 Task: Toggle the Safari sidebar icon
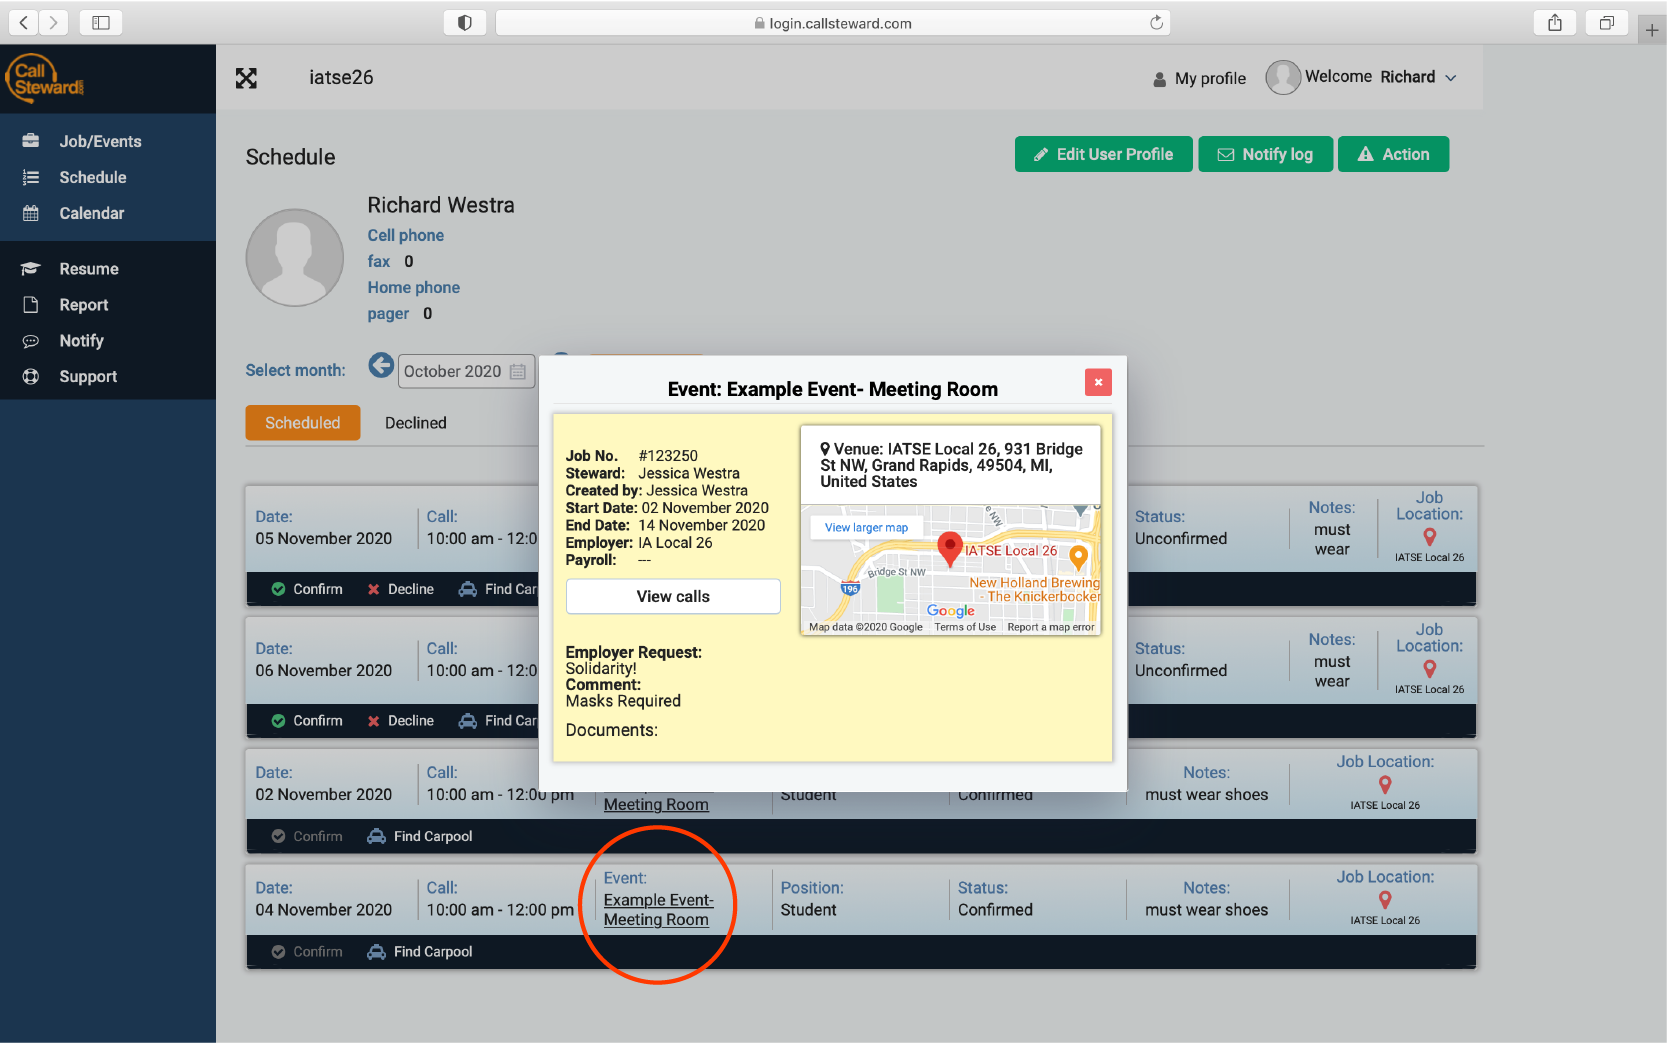pos(101,23)
